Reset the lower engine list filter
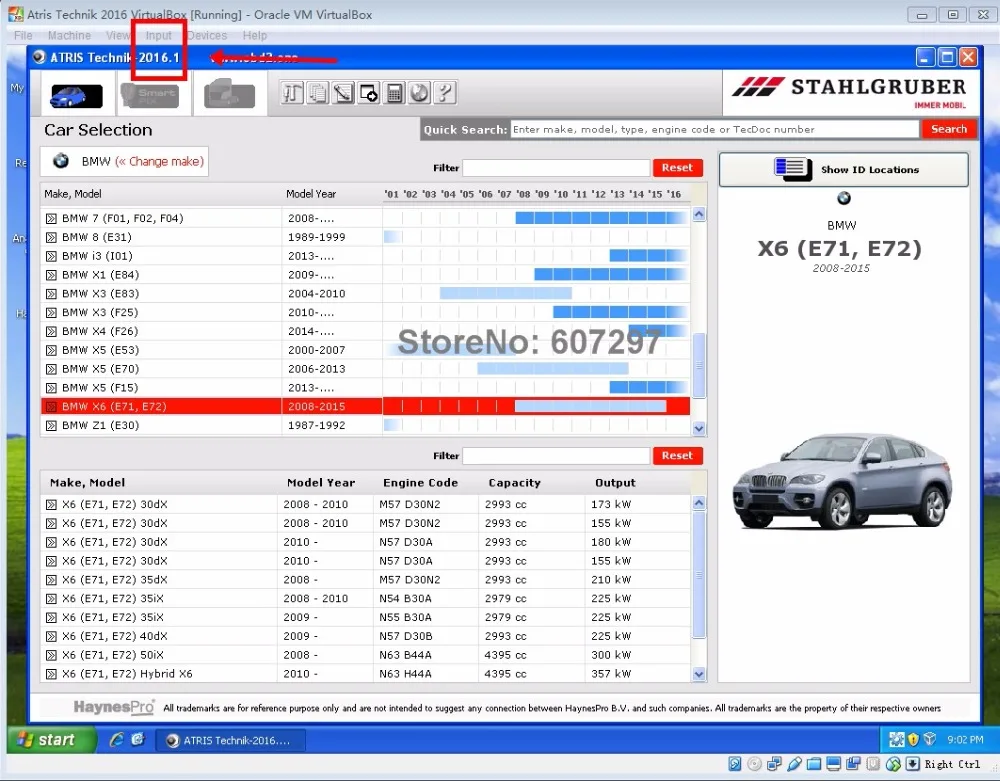 click(x=677, y=456)
